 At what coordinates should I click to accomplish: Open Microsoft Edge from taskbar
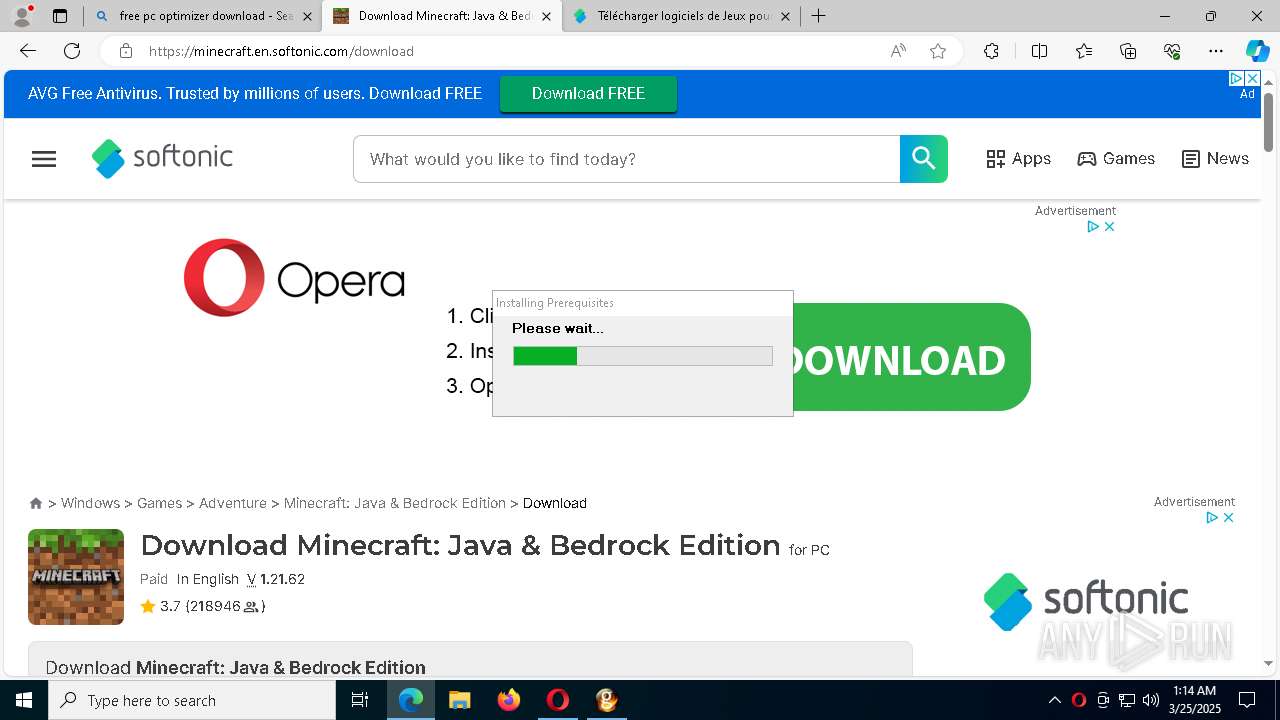[411, 700]
